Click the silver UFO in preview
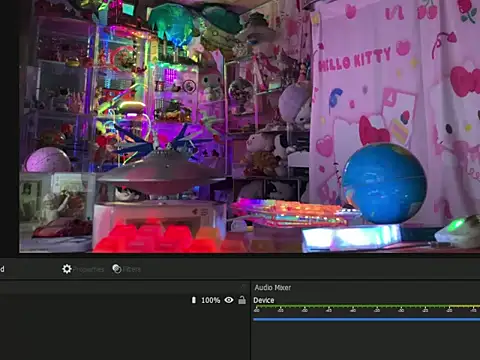Screen dimensions: 480x360 coord(160,173)
